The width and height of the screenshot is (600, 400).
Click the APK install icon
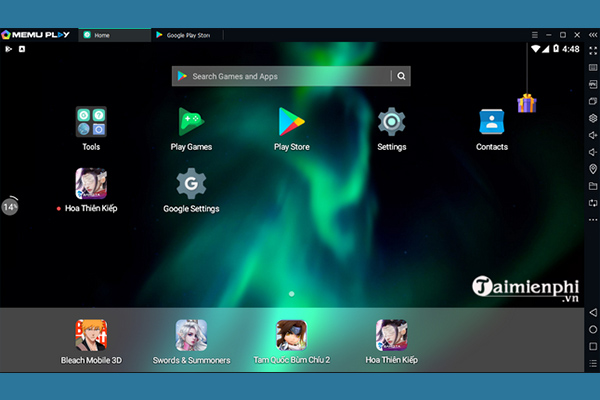pyautogui.click(x=593, y=84)
